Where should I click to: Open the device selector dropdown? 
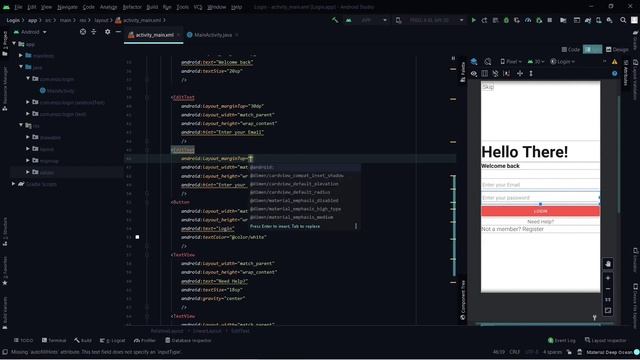pos(429,20)
